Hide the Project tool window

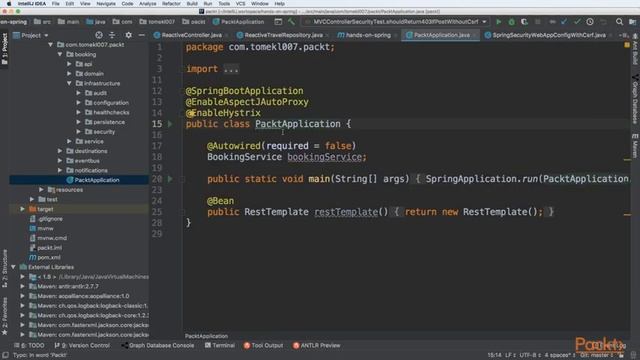point(141,35)
